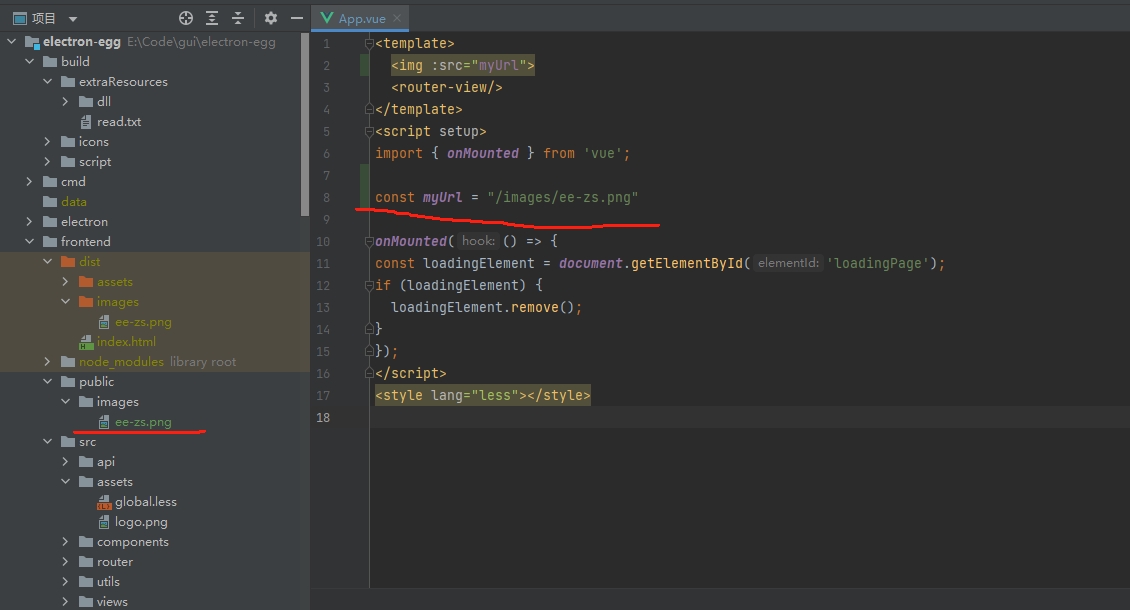Select the utils folder name in tree
Viewport: 1130px width, 610px height.
click(x=108, y=582)
